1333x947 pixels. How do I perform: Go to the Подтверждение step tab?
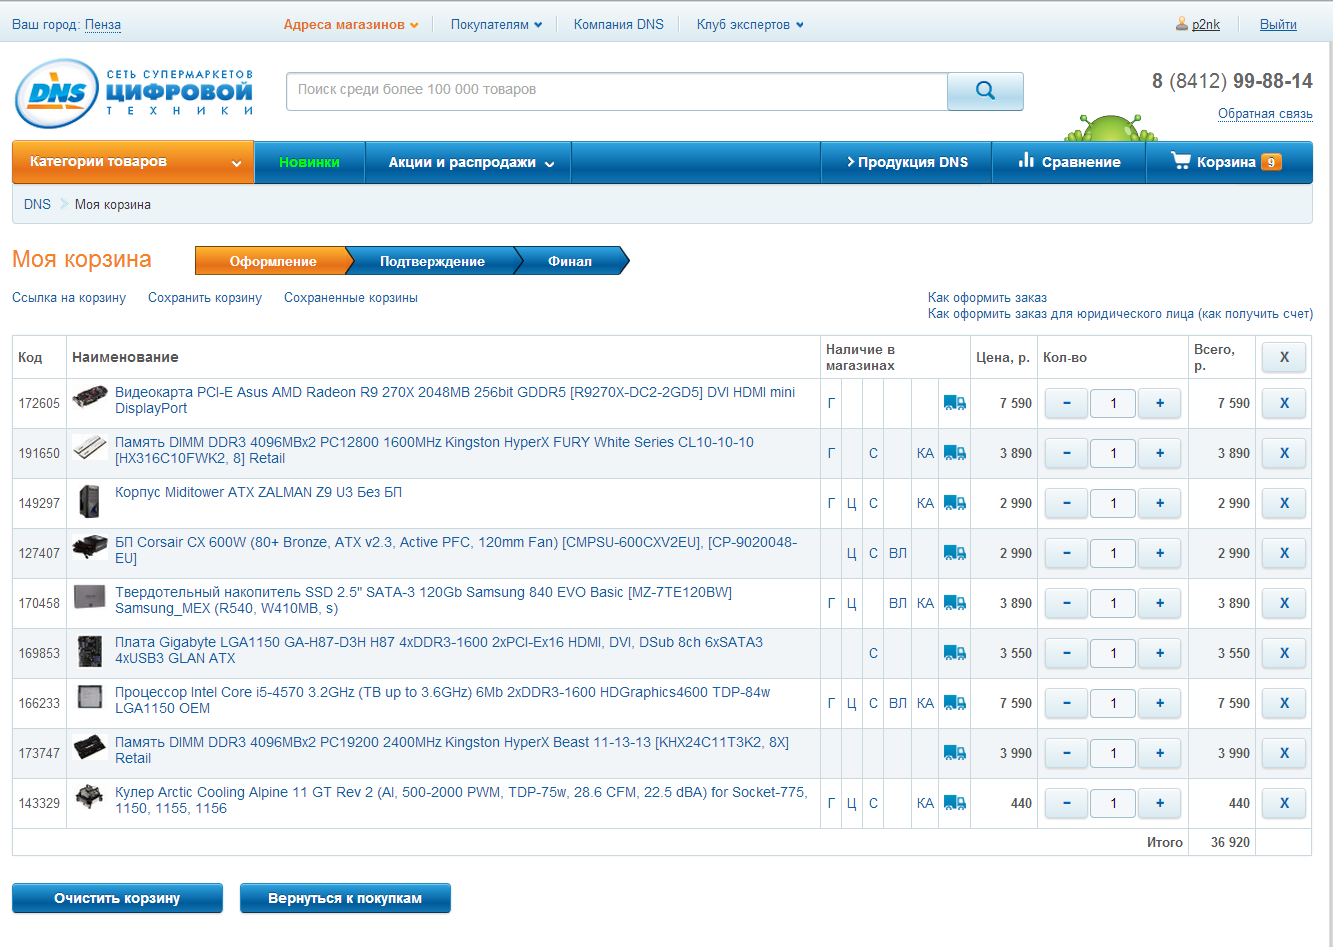tap(432, 261)
